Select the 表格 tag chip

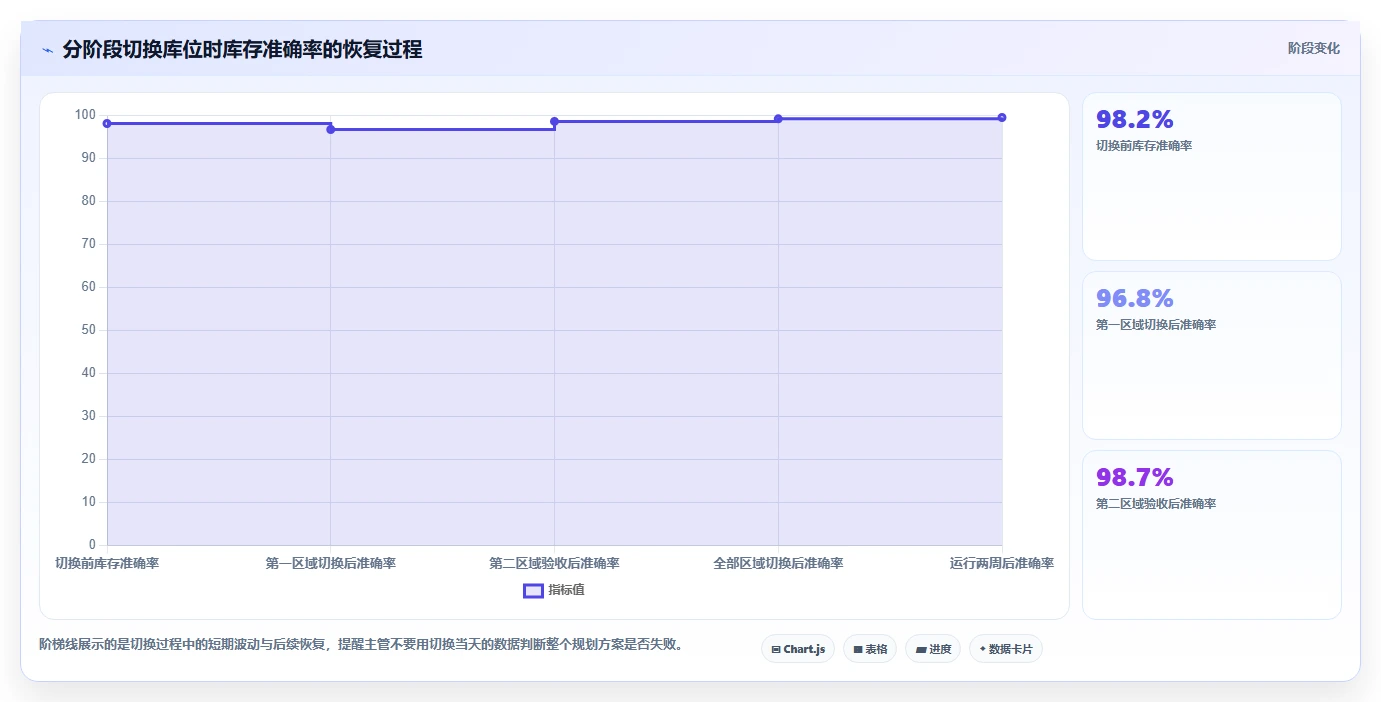tap(869, 649)
